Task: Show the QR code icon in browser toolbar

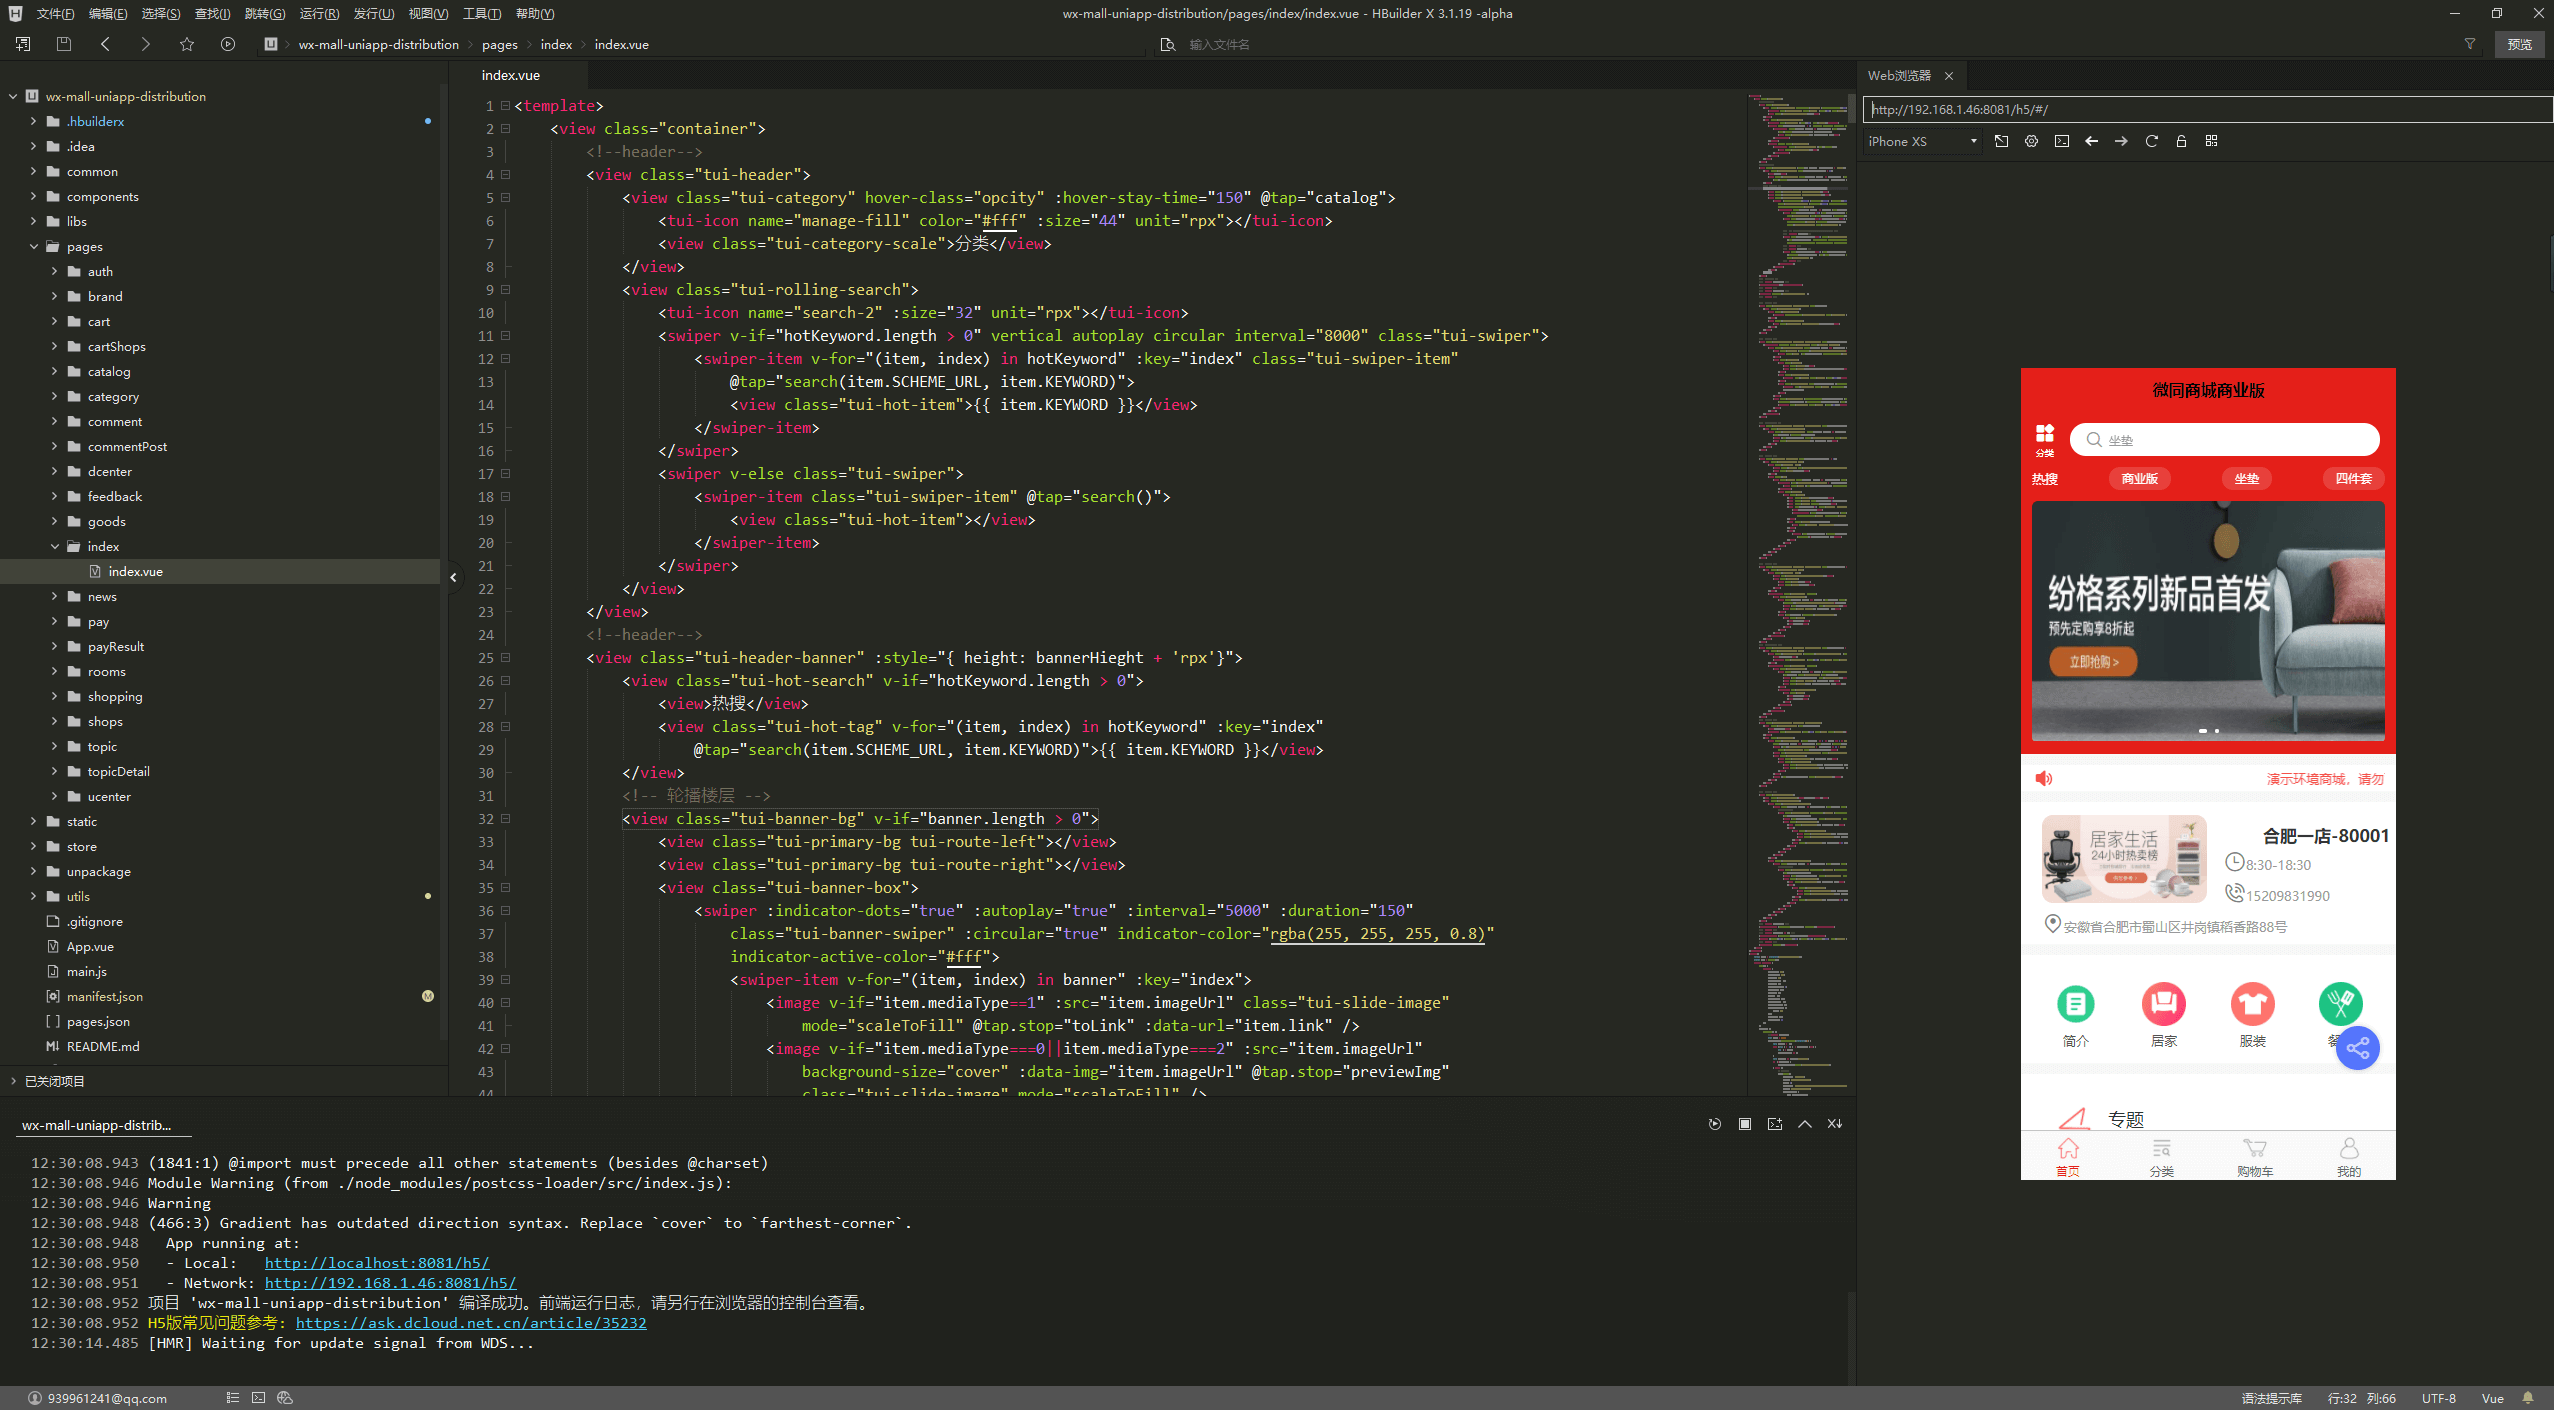Action: coord(2211,141)
